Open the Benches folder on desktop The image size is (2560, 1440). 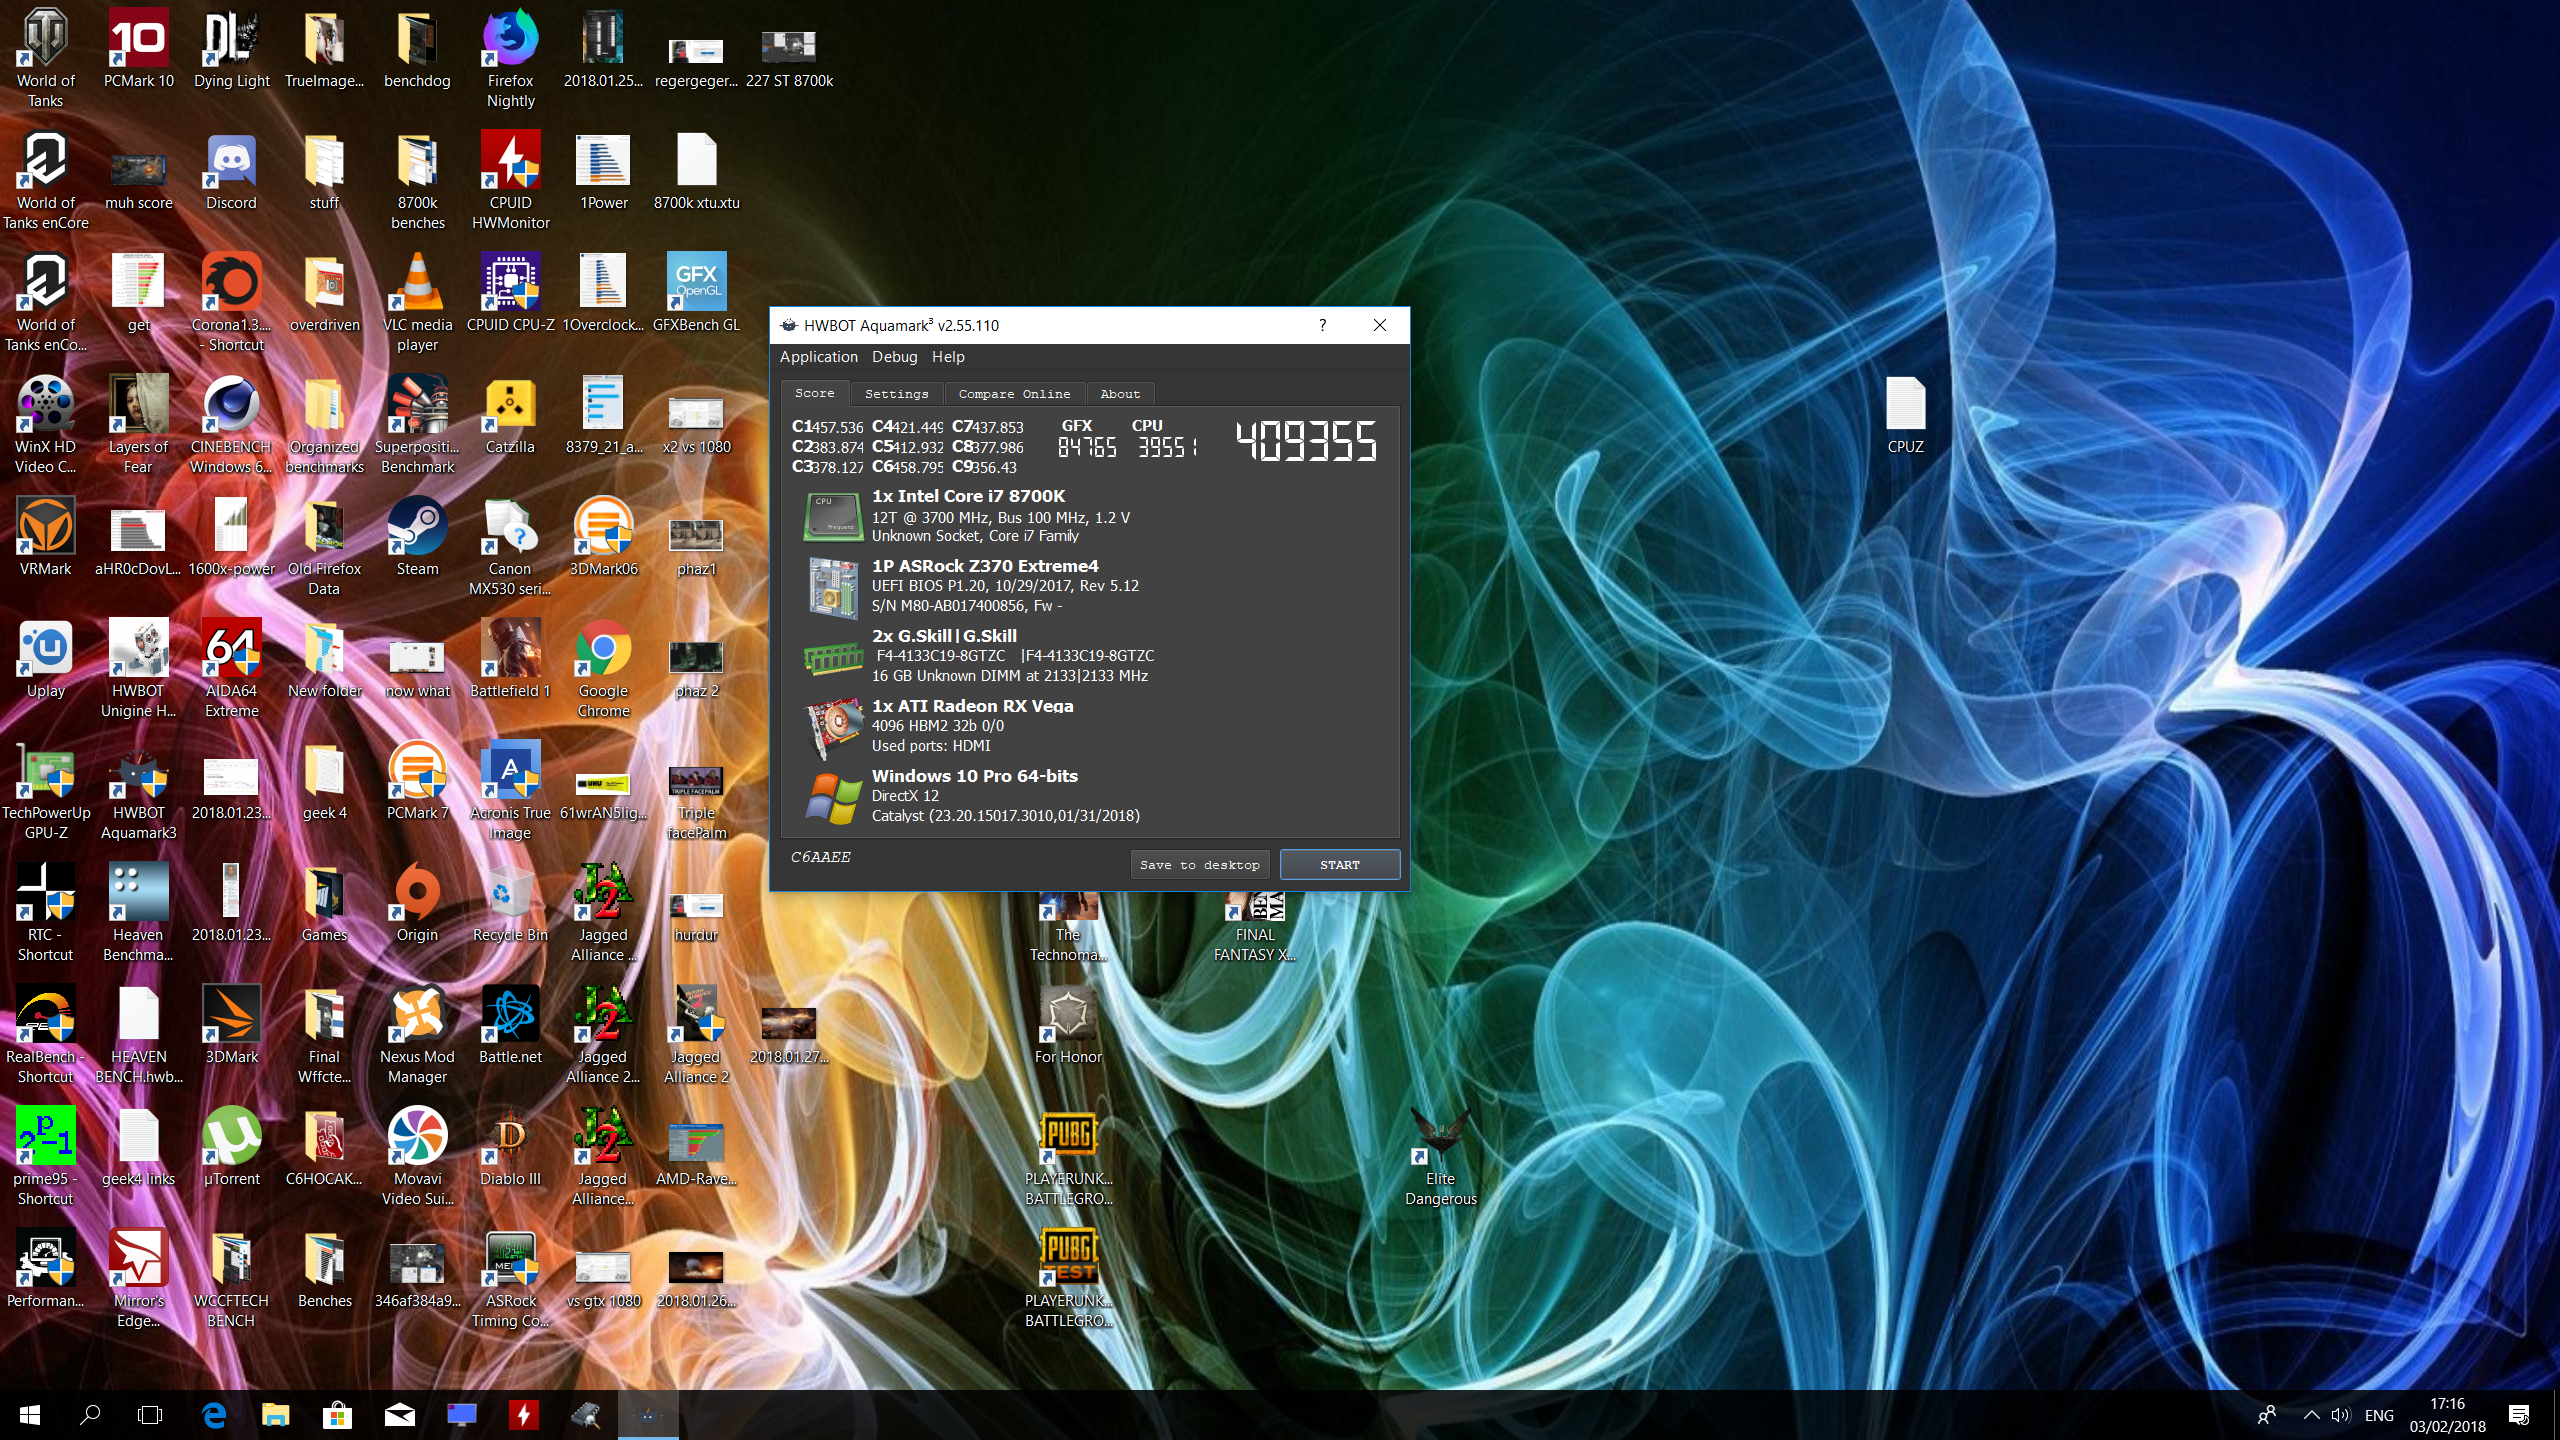tap(324, 1270)
